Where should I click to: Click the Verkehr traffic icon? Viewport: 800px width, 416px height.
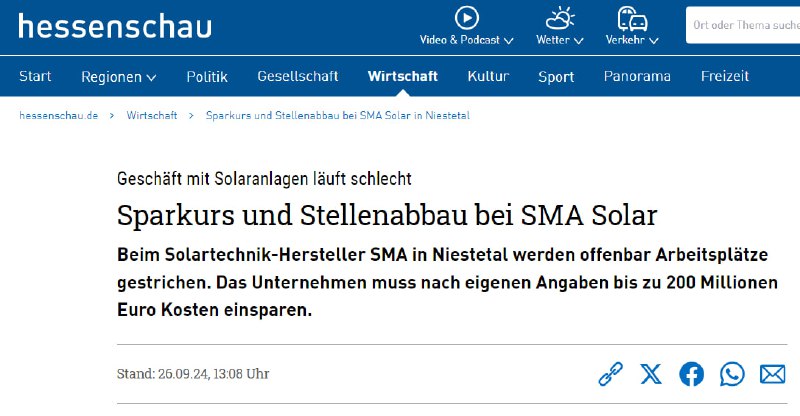(632, 18)
